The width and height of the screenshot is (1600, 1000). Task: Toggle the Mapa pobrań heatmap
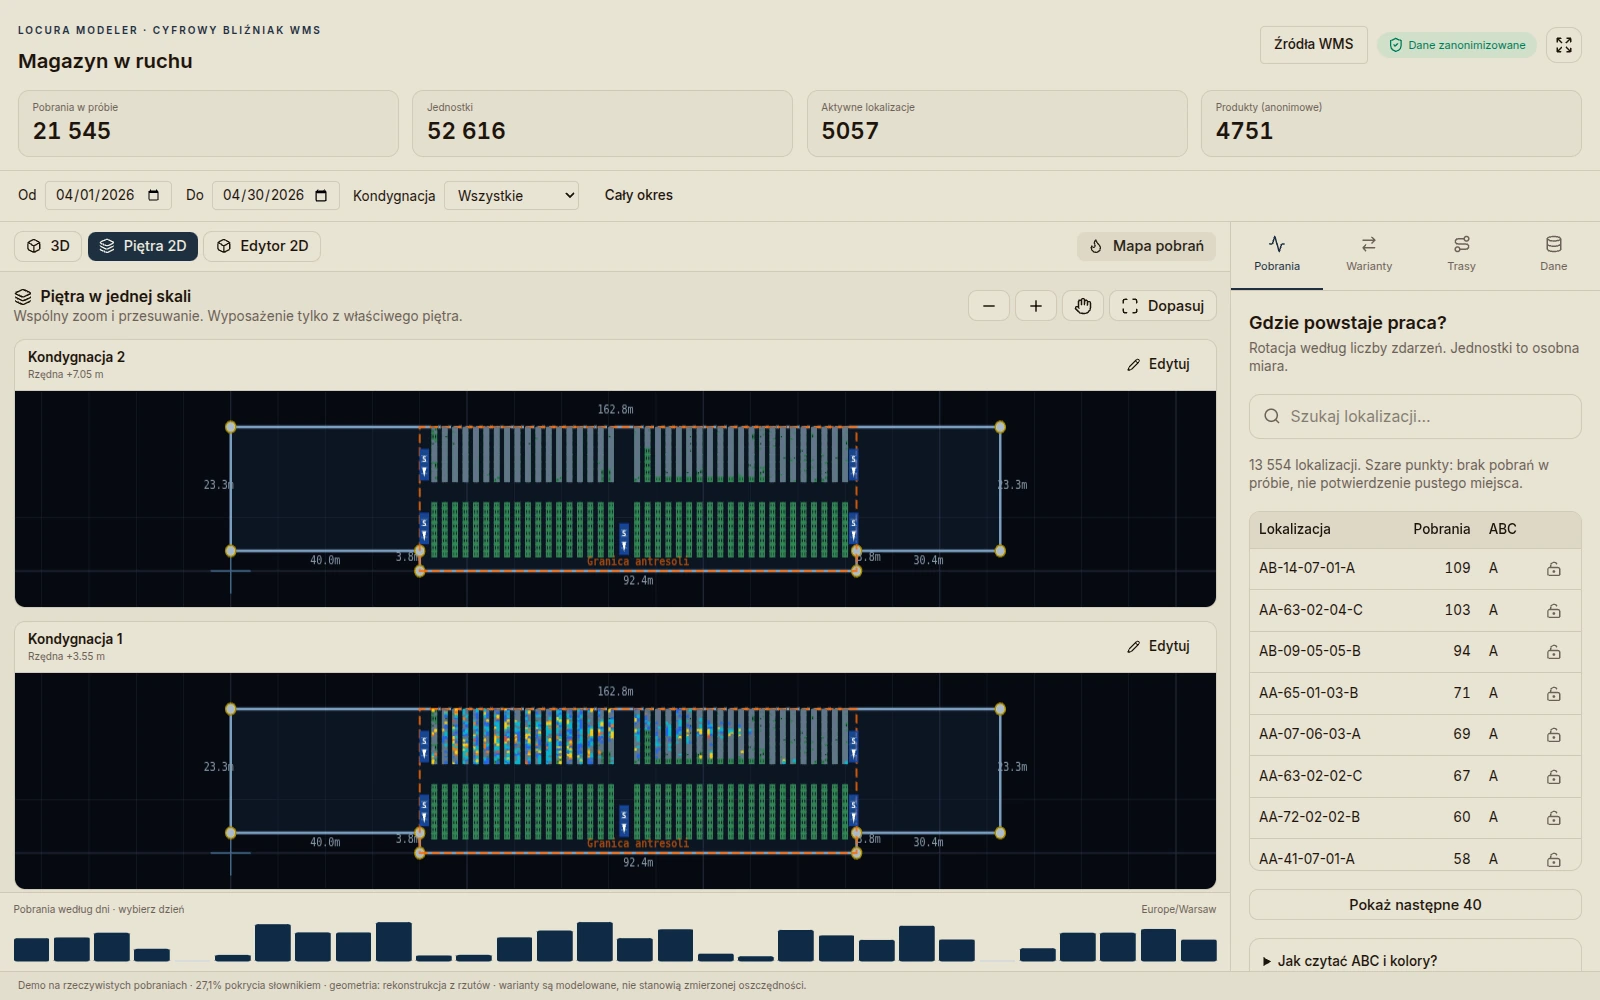(x=1146, y=246)
